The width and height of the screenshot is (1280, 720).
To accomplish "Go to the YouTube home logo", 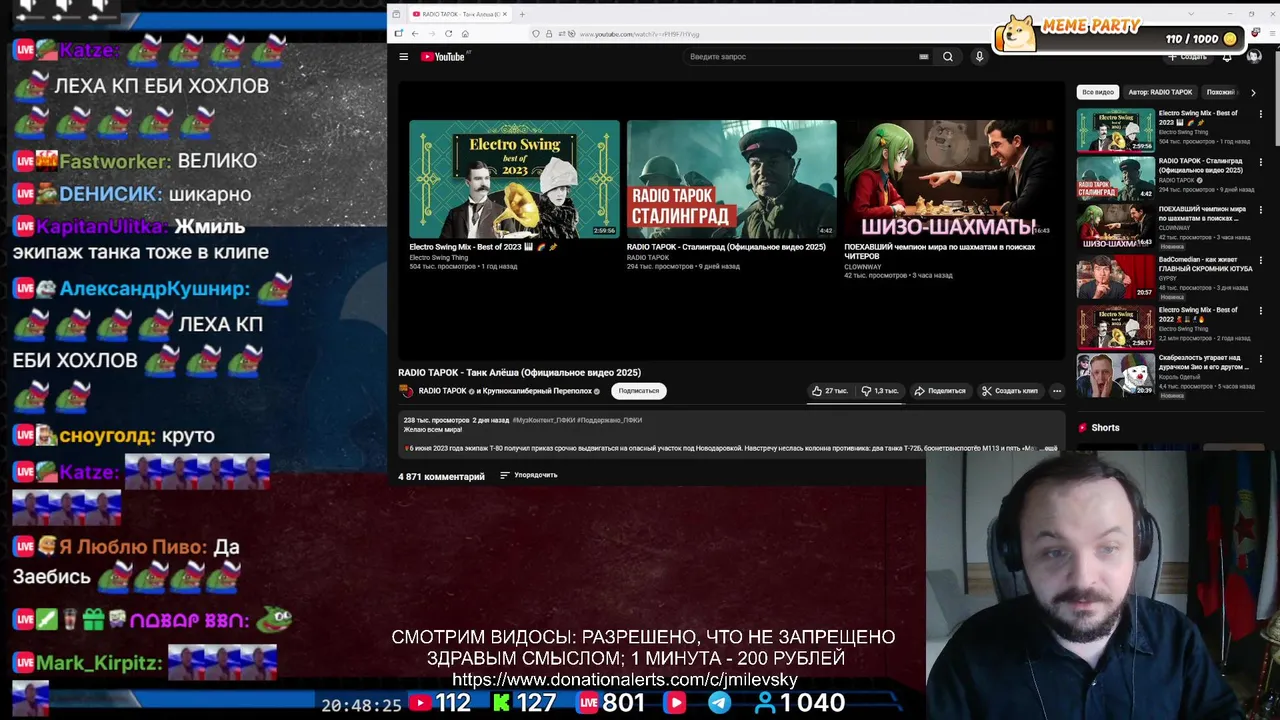I will [443, 57].
